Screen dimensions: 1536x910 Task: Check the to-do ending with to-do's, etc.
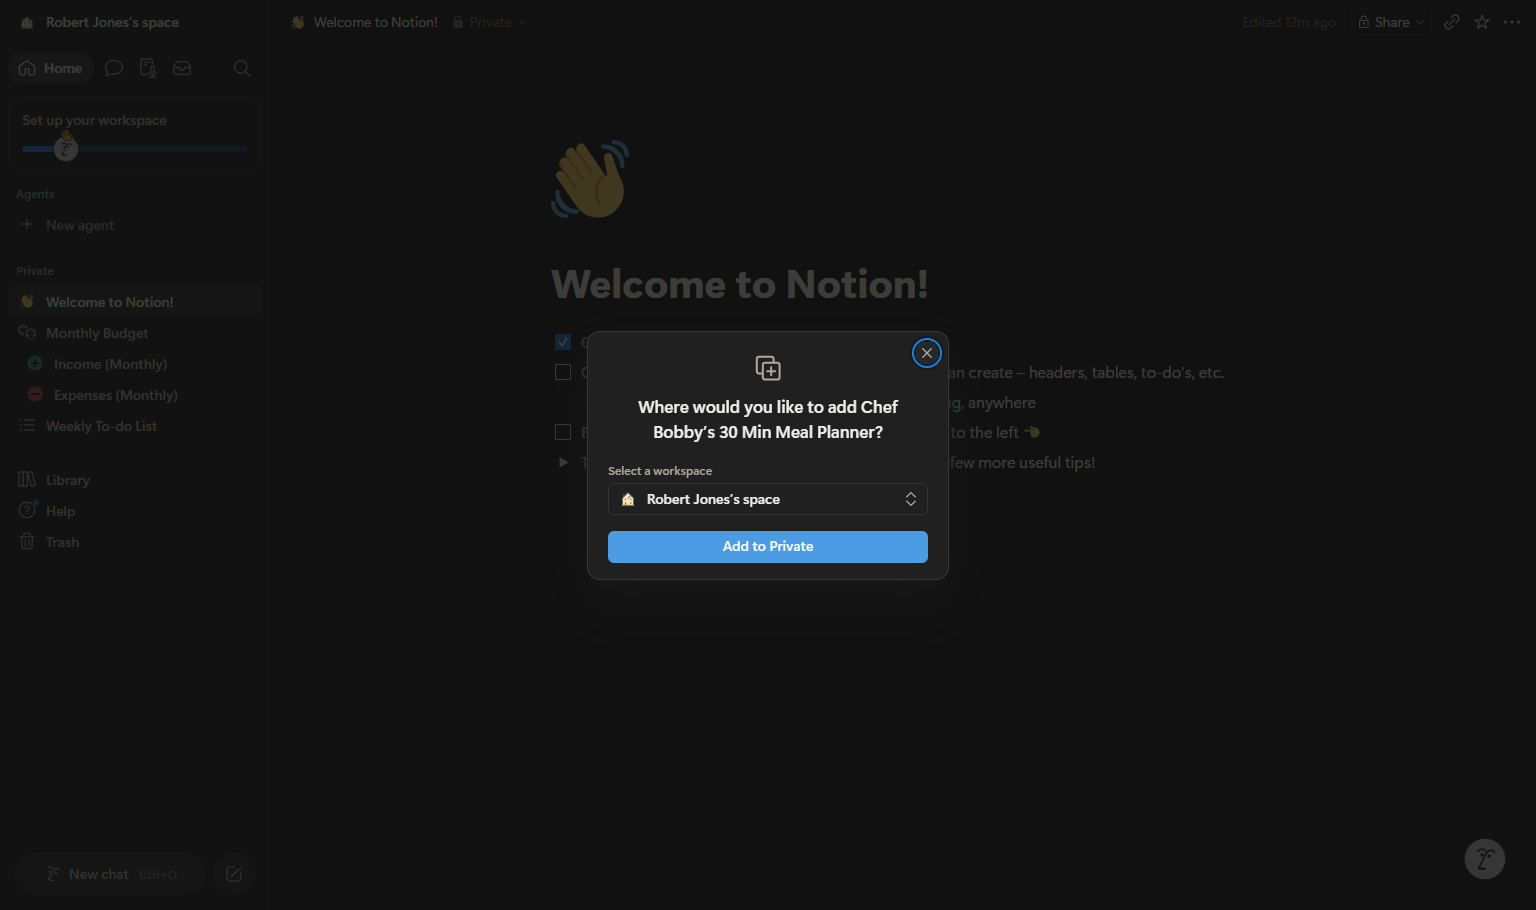(563, 372)
